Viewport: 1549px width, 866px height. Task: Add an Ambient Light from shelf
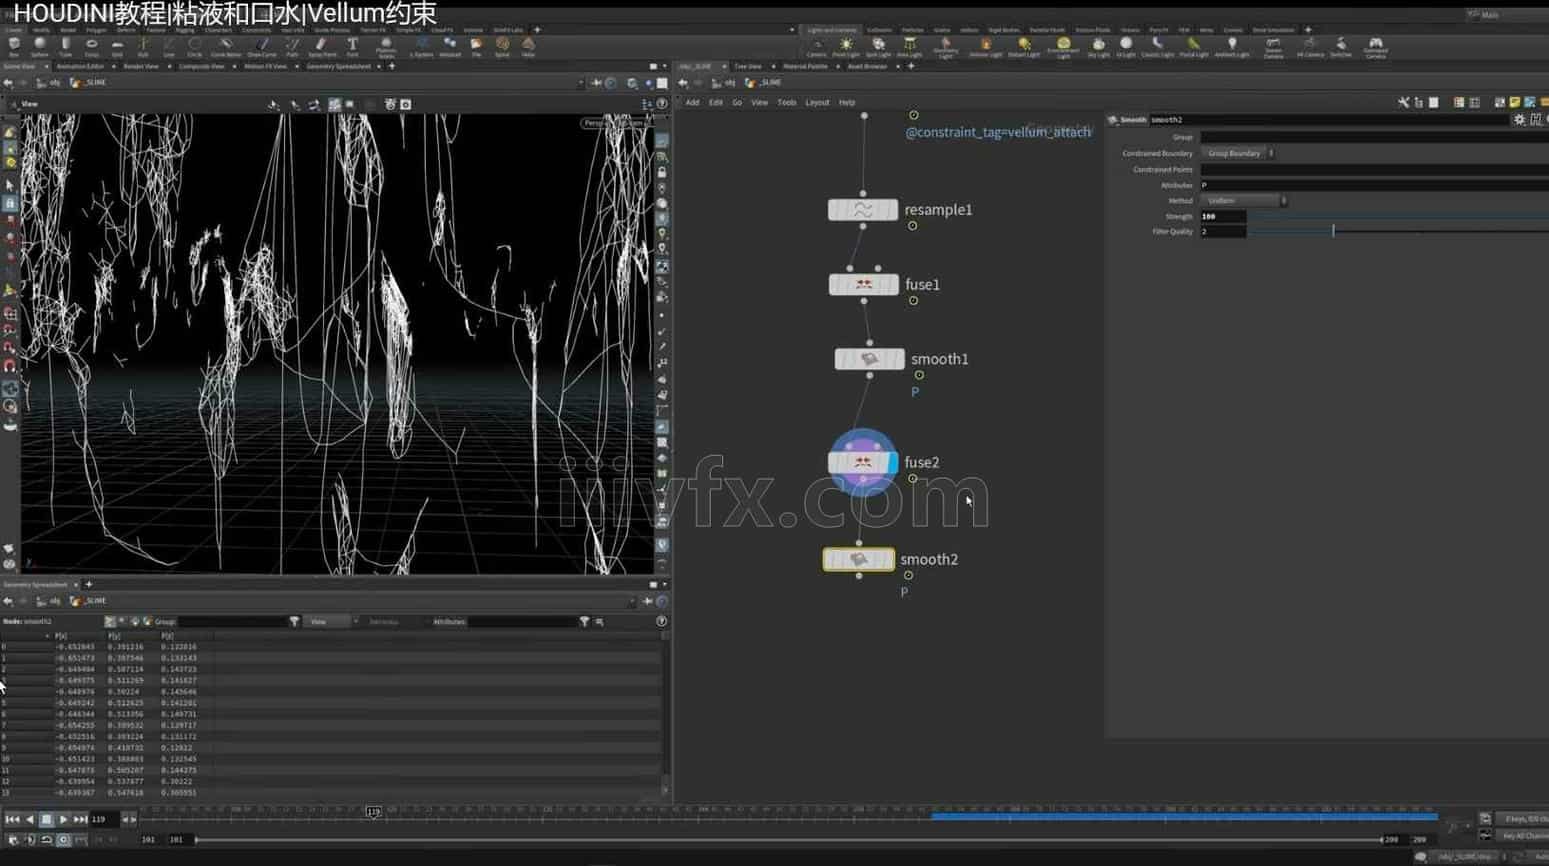(x=1232, y=47)
